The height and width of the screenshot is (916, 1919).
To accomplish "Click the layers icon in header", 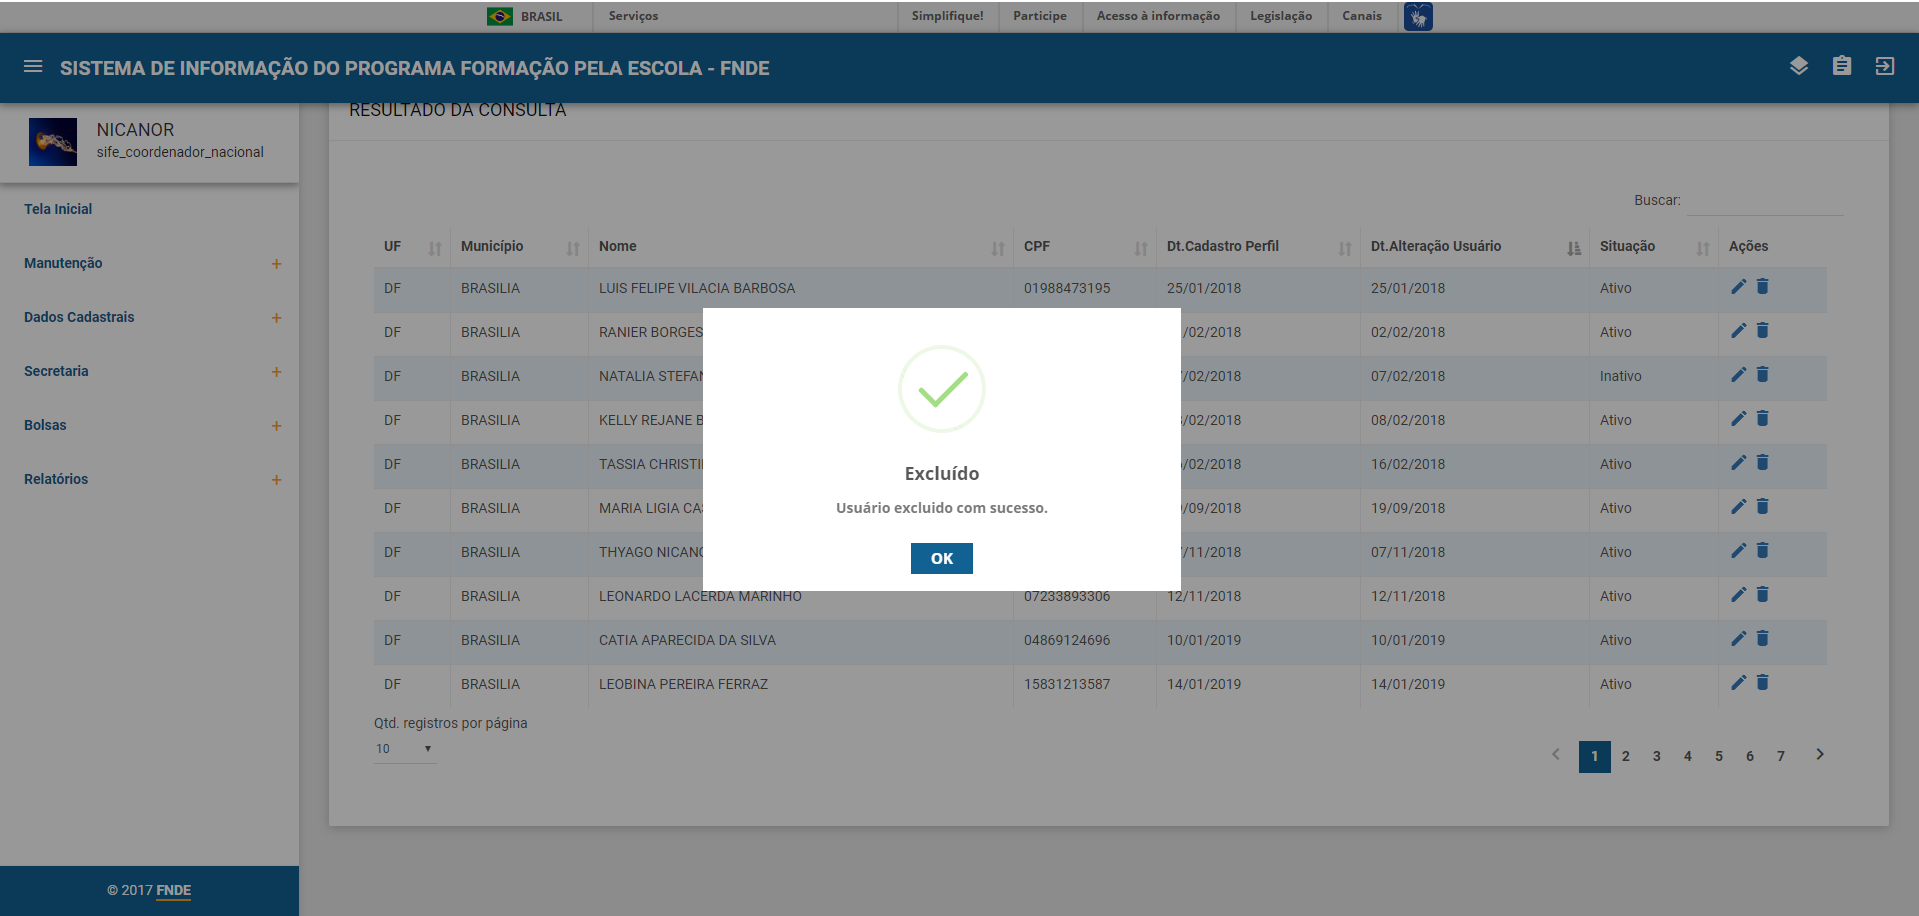I will point(1798,67).
